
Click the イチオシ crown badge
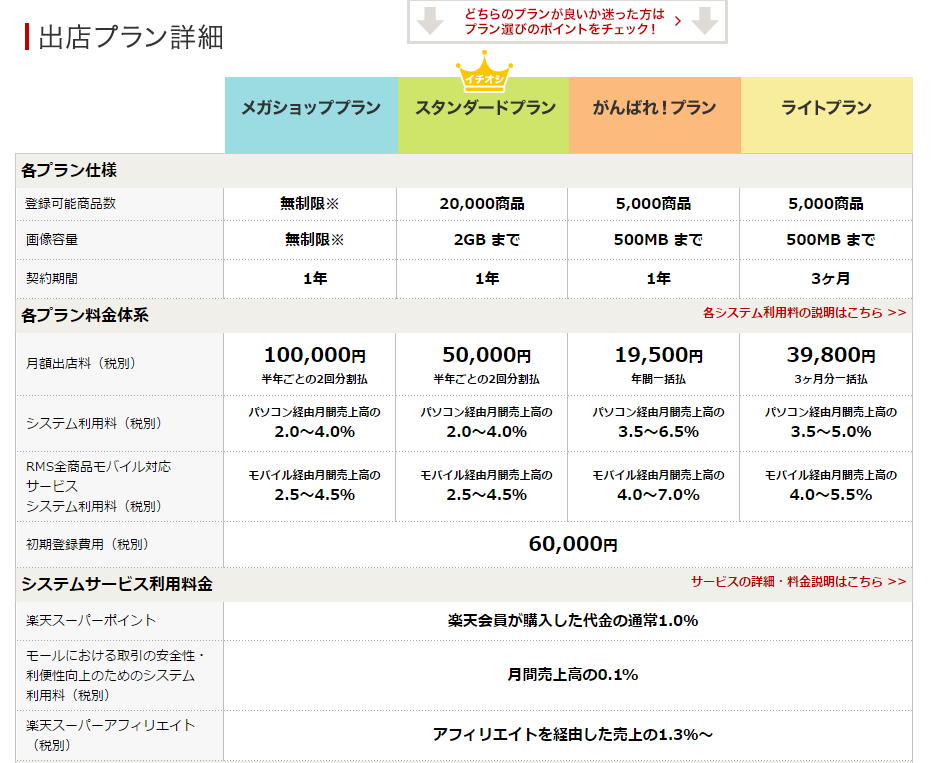pos(484,75)
